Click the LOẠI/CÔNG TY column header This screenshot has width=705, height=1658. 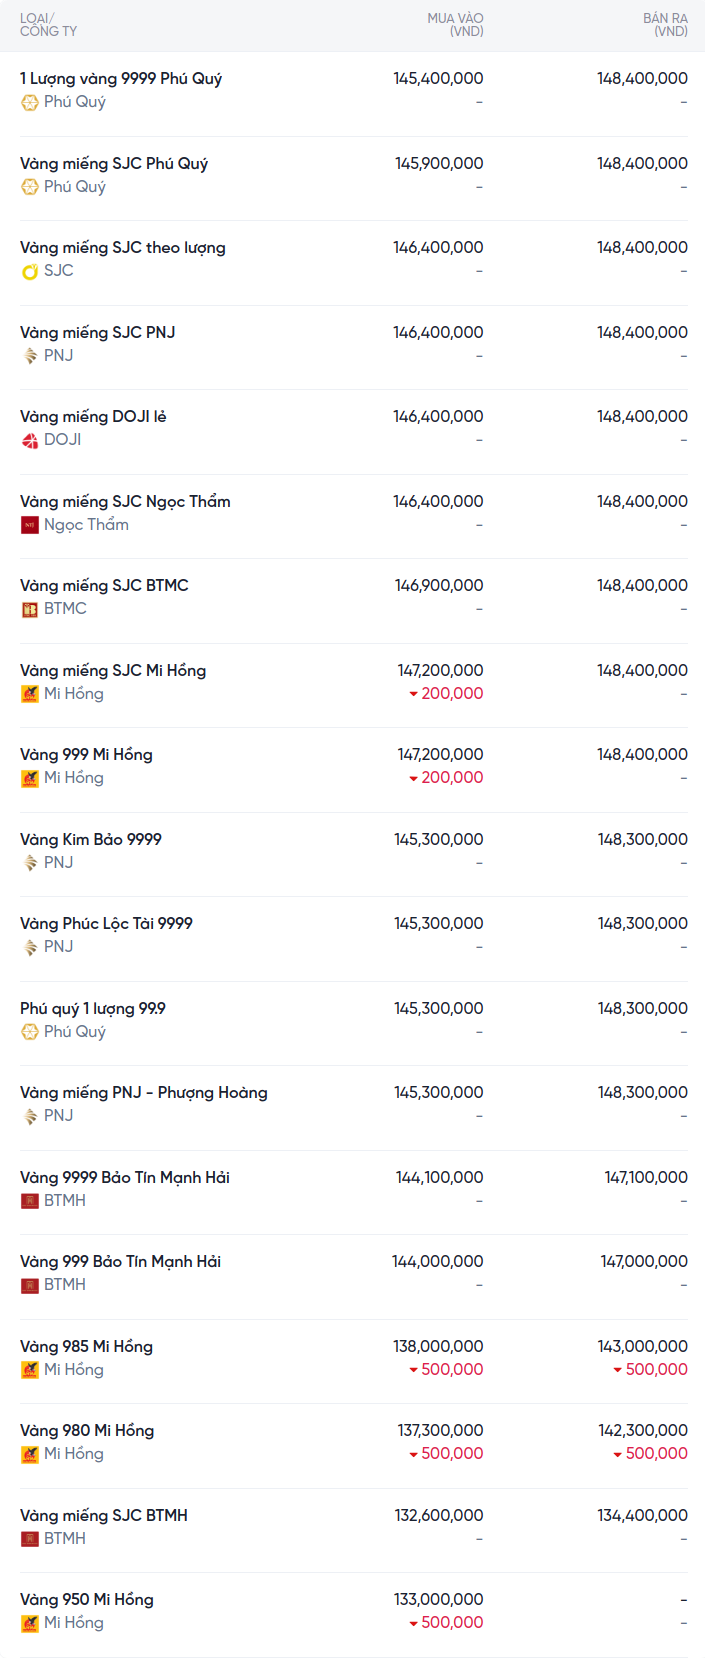[x=48, y=25]
